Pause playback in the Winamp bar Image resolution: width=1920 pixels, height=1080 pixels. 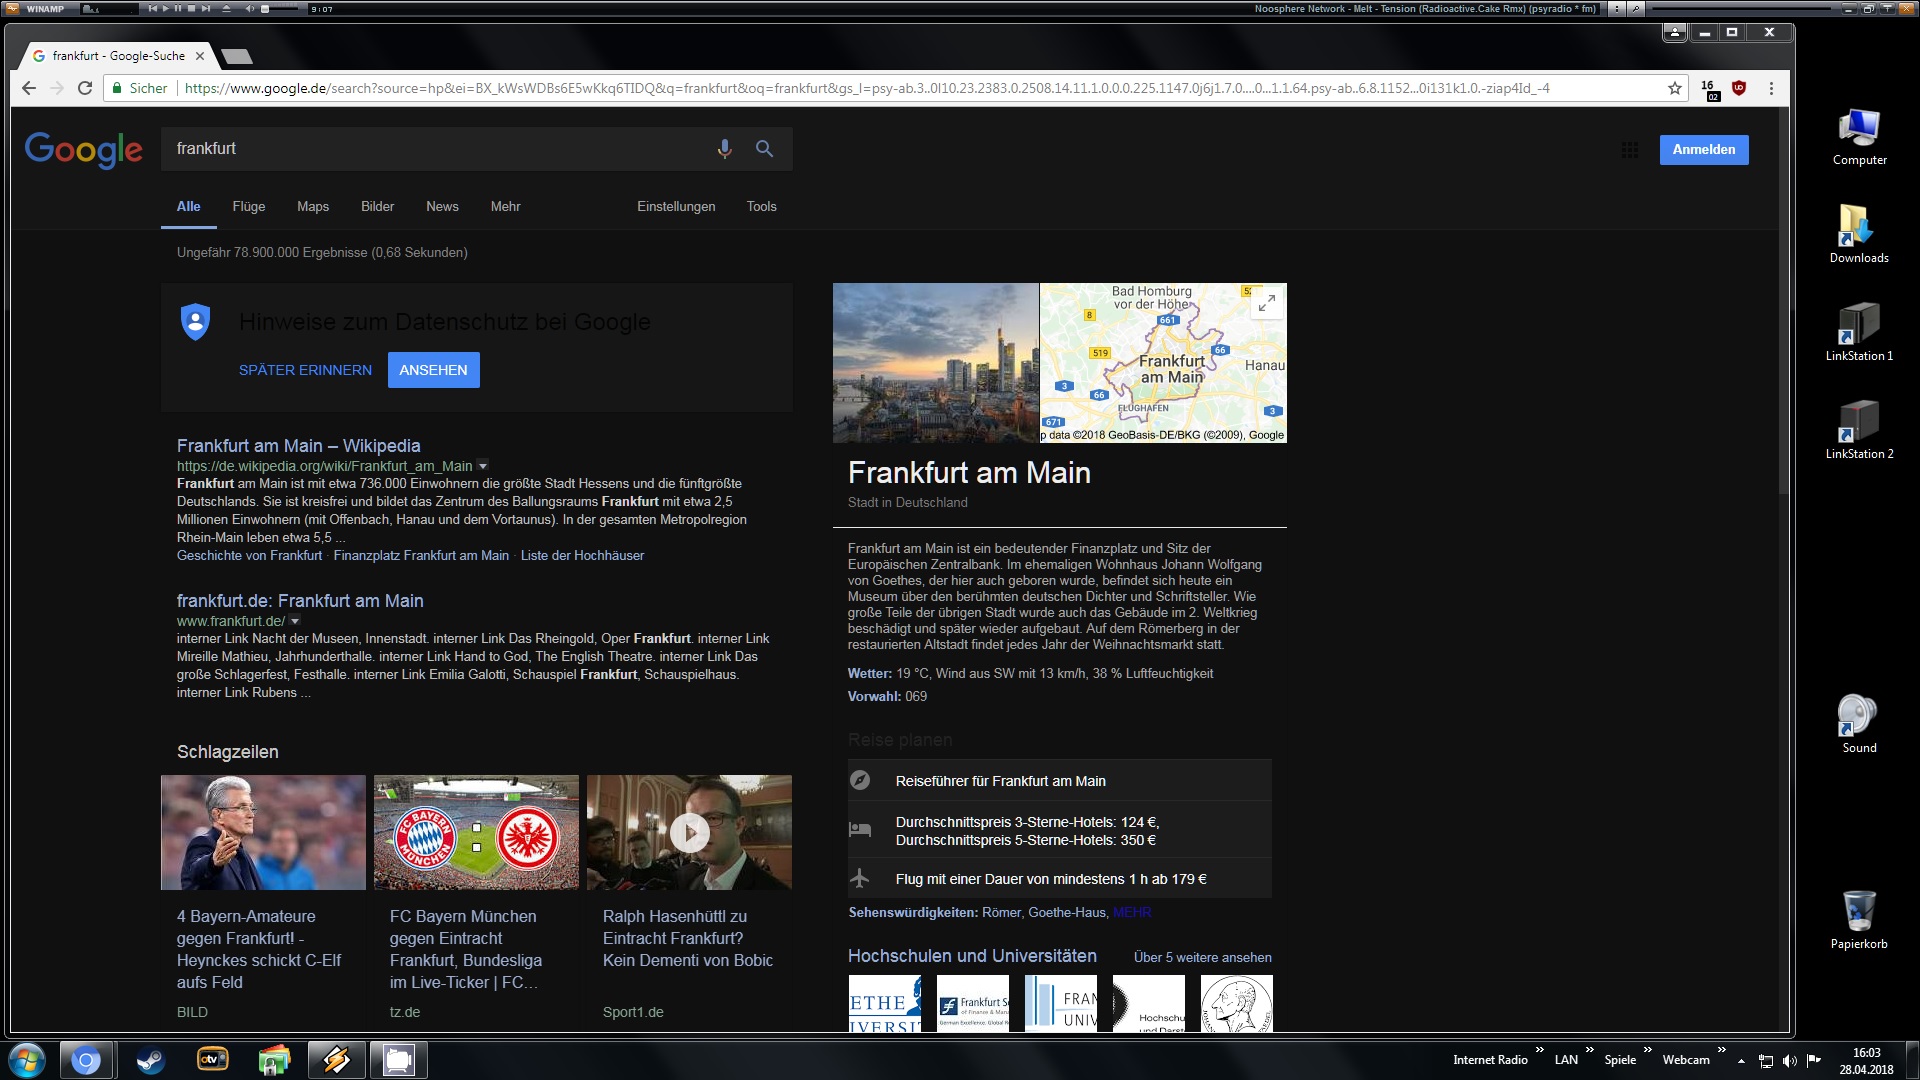pos(178,8)
